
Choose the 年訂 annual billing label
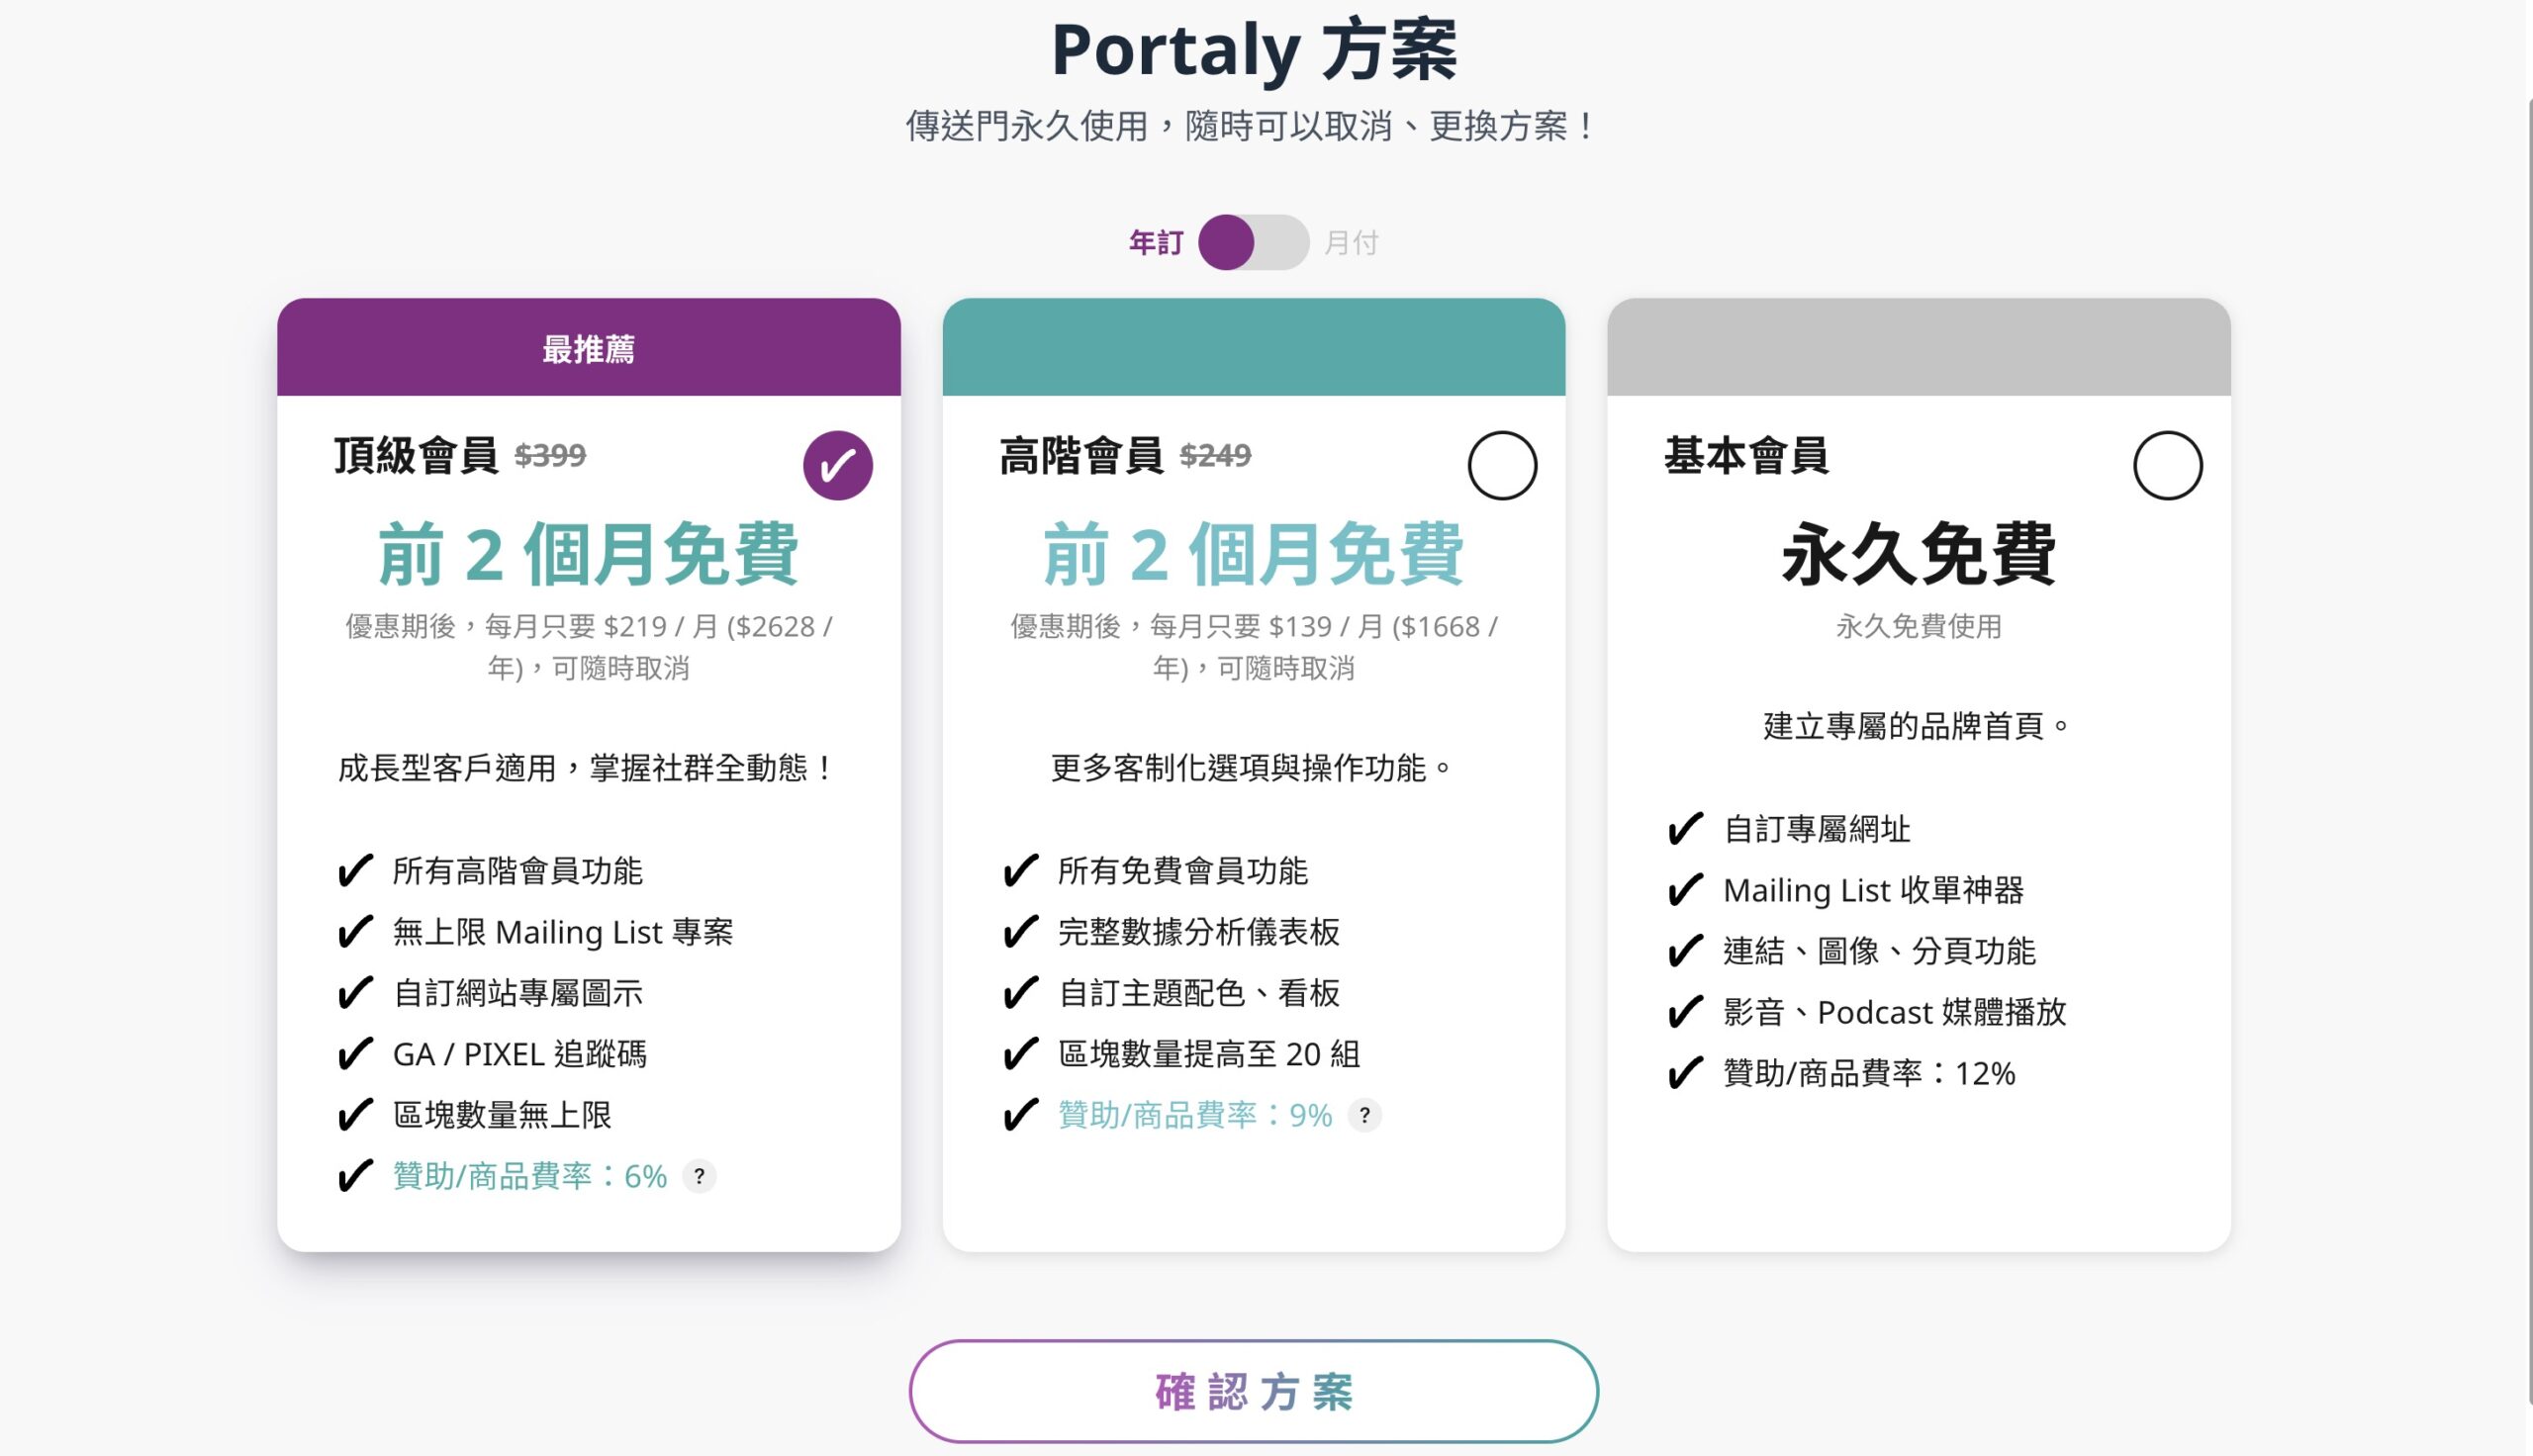pos(1156,242)
